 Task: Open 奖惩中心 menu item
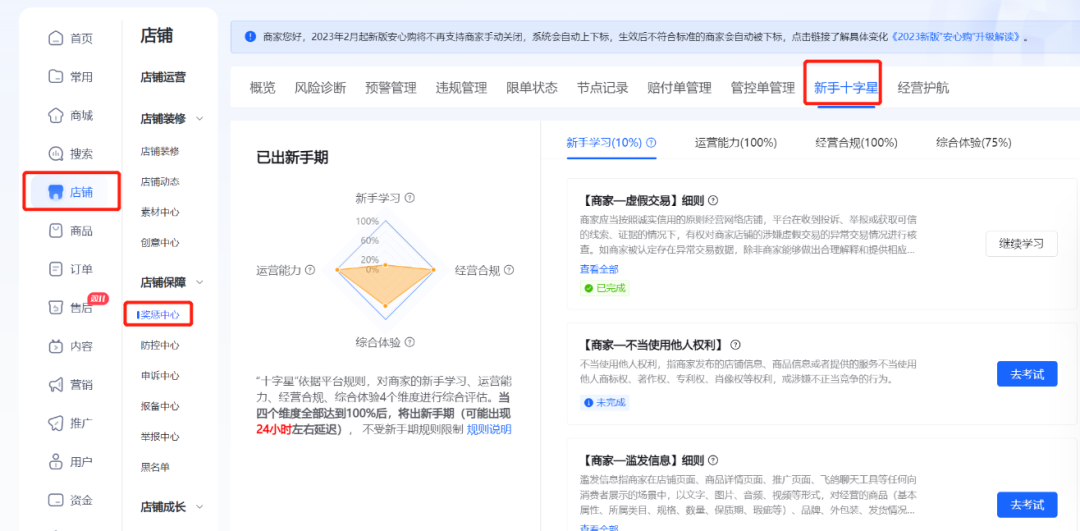click(x=160, y=314)
